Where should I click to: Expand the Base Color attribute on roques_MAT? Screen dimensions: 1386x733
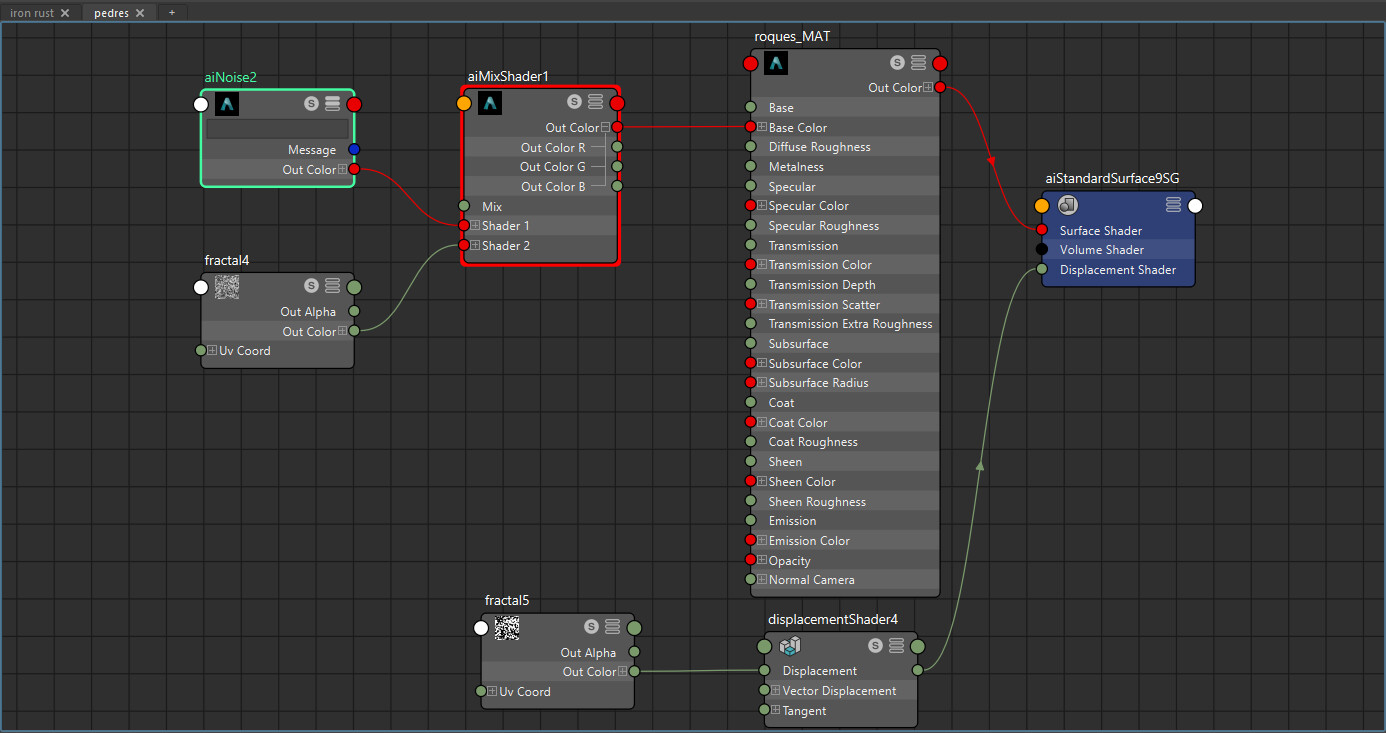coord(762,127)
